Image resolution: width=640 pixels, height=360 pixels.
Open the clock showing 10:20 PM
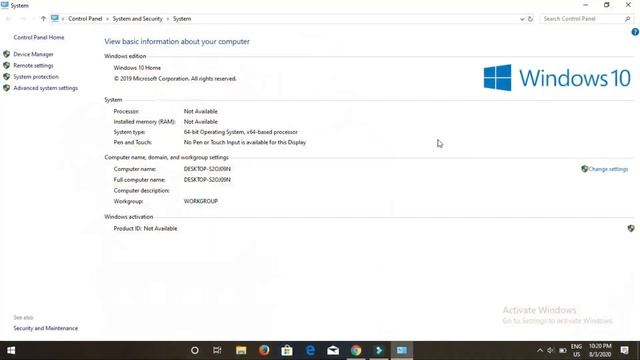(600, 350)
